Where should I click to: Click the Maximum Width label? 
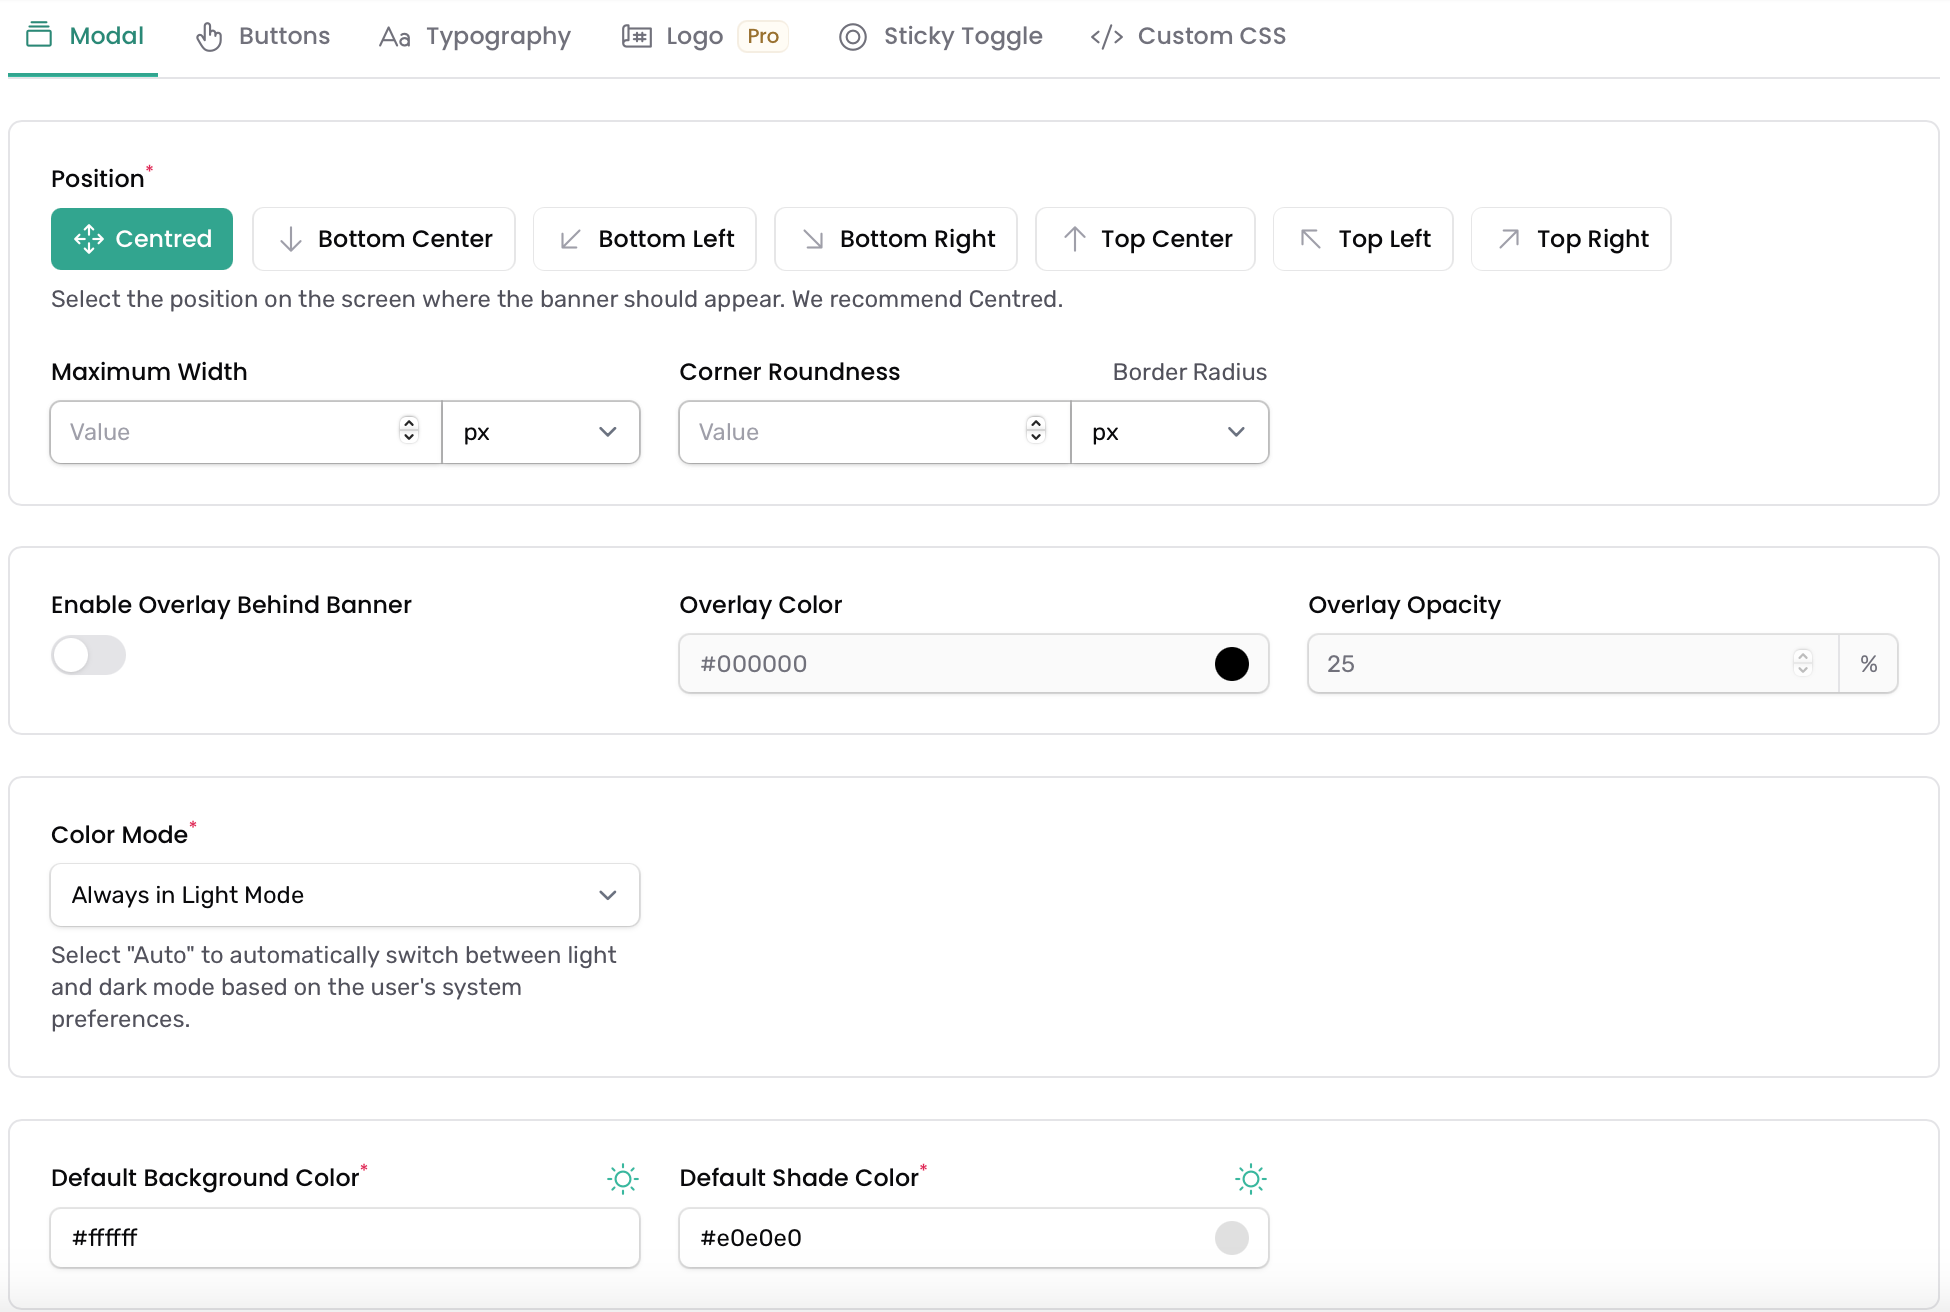pos(149,372)
